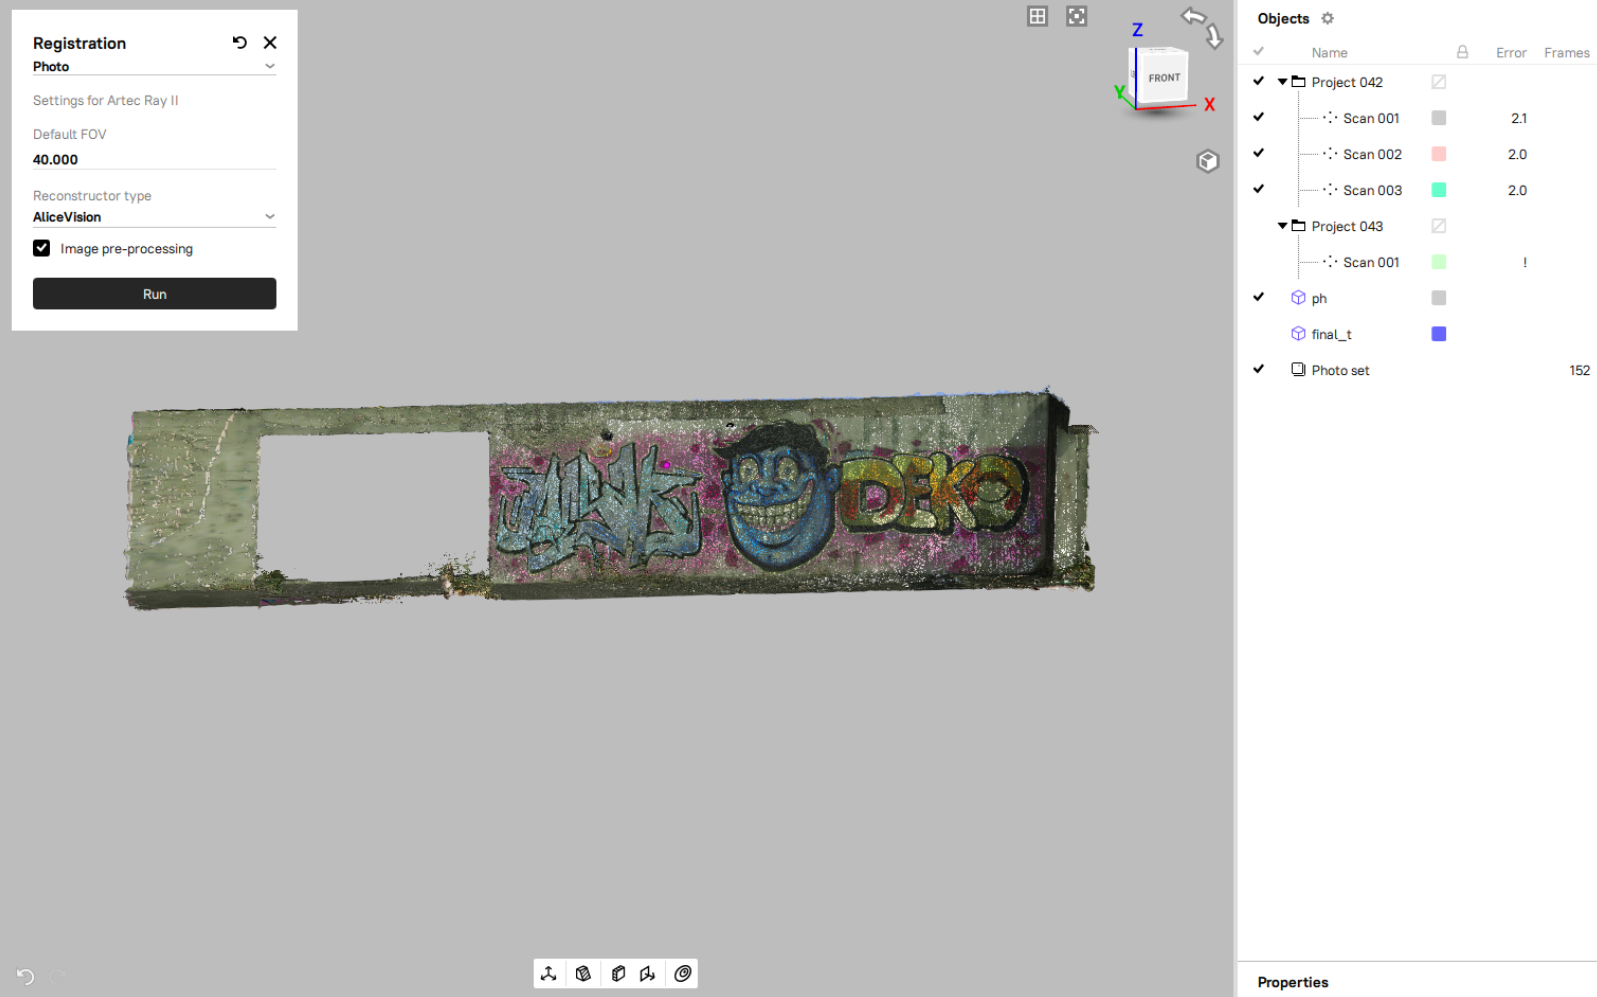Toggle visibility check of Scan 002
This screenshot has height=997, width=1597.
coord(1258,154)
